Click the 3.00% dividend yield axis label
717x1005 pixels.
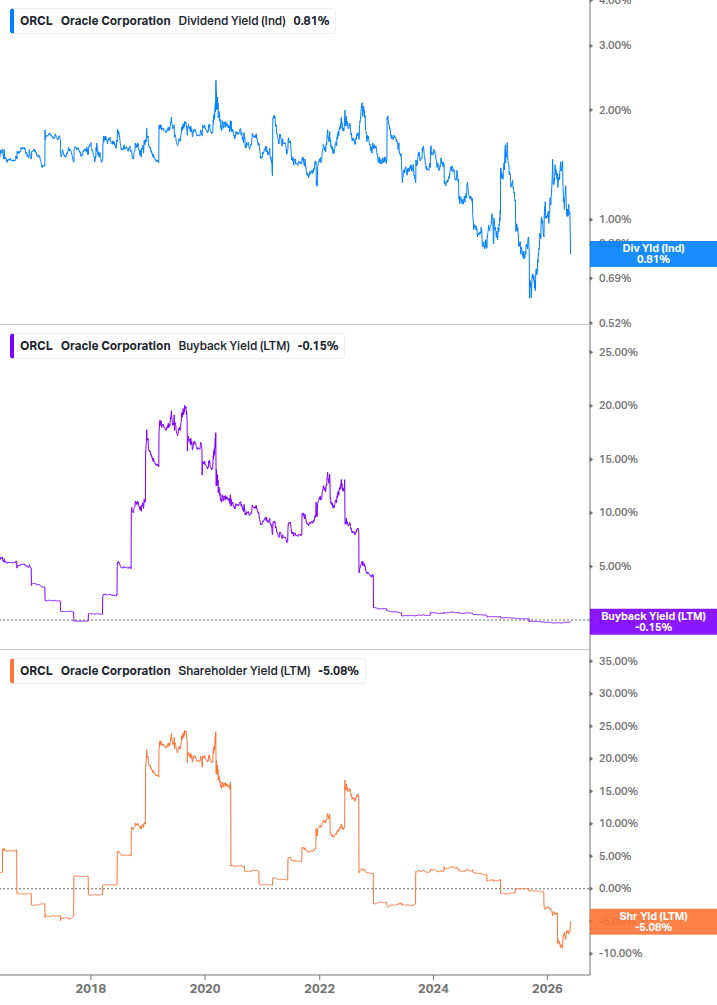(x=615, y=46)
